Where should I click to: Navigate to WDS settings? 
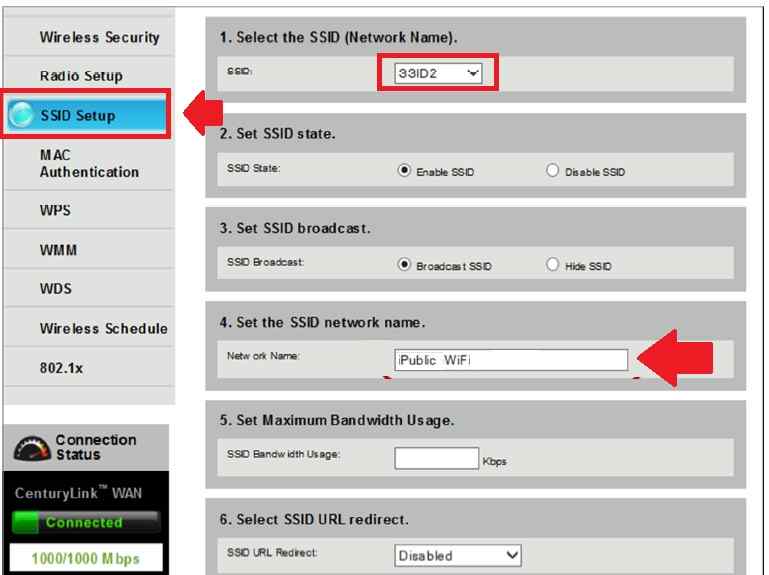[56, 289]
